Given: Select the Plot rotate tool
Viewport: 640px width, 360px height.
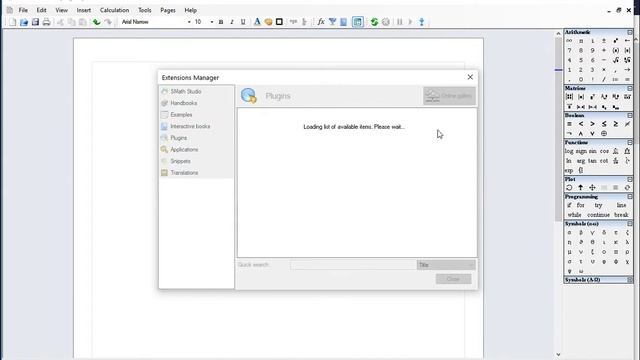Looking at the screenshot, I should (x=569, y=188).
